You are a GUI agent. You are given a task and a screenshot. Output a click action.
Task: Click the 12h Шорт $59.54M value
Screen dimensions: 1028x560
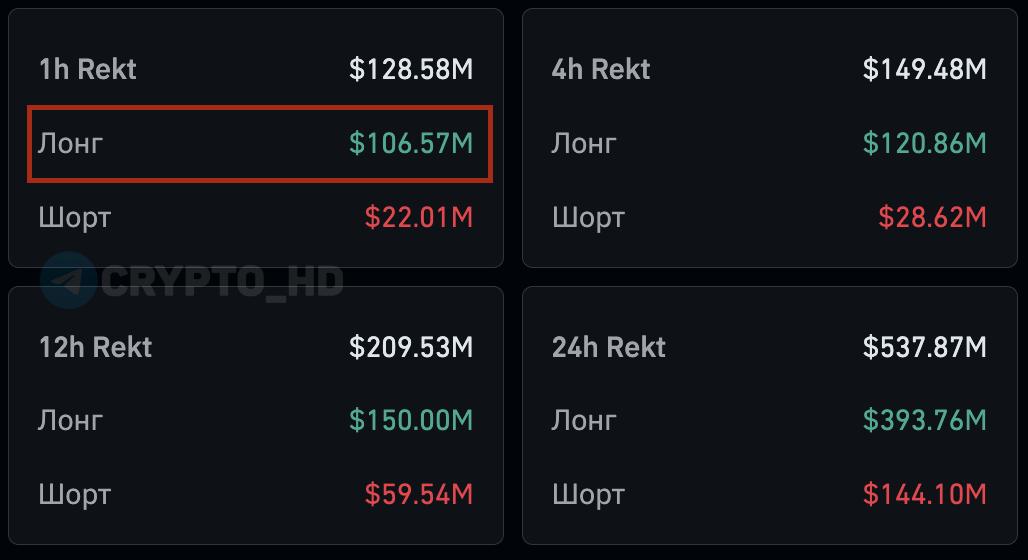(419, 494)
